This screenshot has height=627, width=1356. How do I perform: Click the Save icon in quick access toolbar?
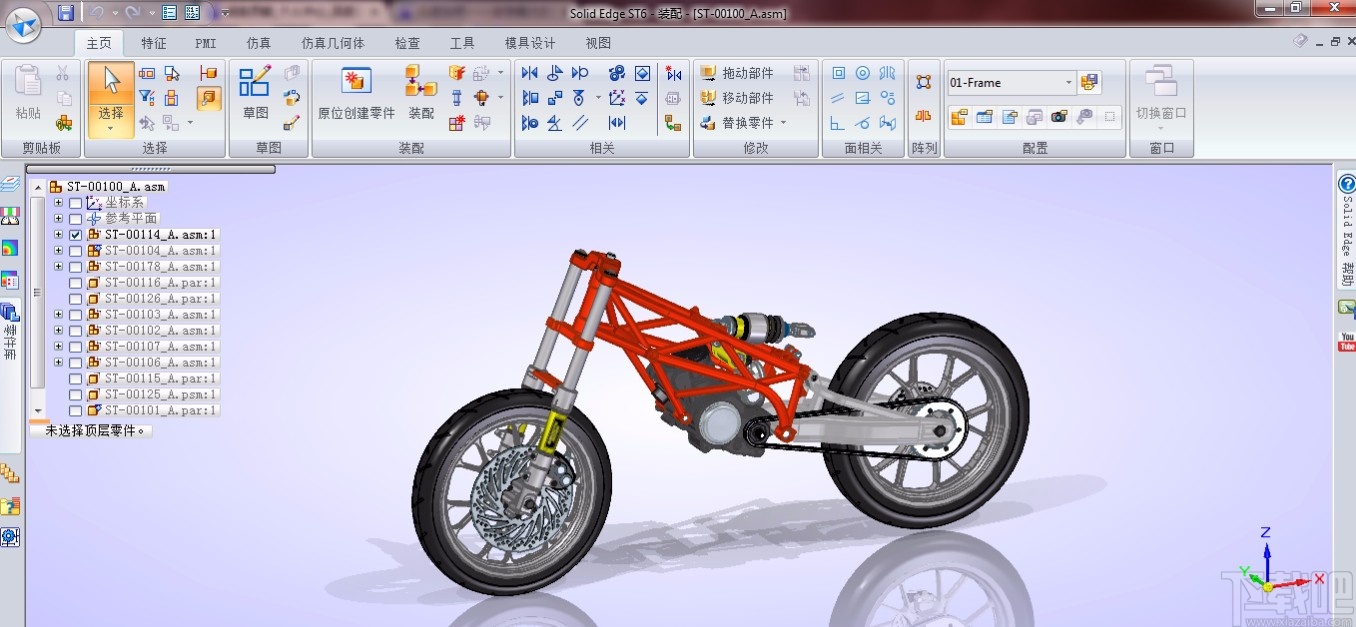pos(66,12)
